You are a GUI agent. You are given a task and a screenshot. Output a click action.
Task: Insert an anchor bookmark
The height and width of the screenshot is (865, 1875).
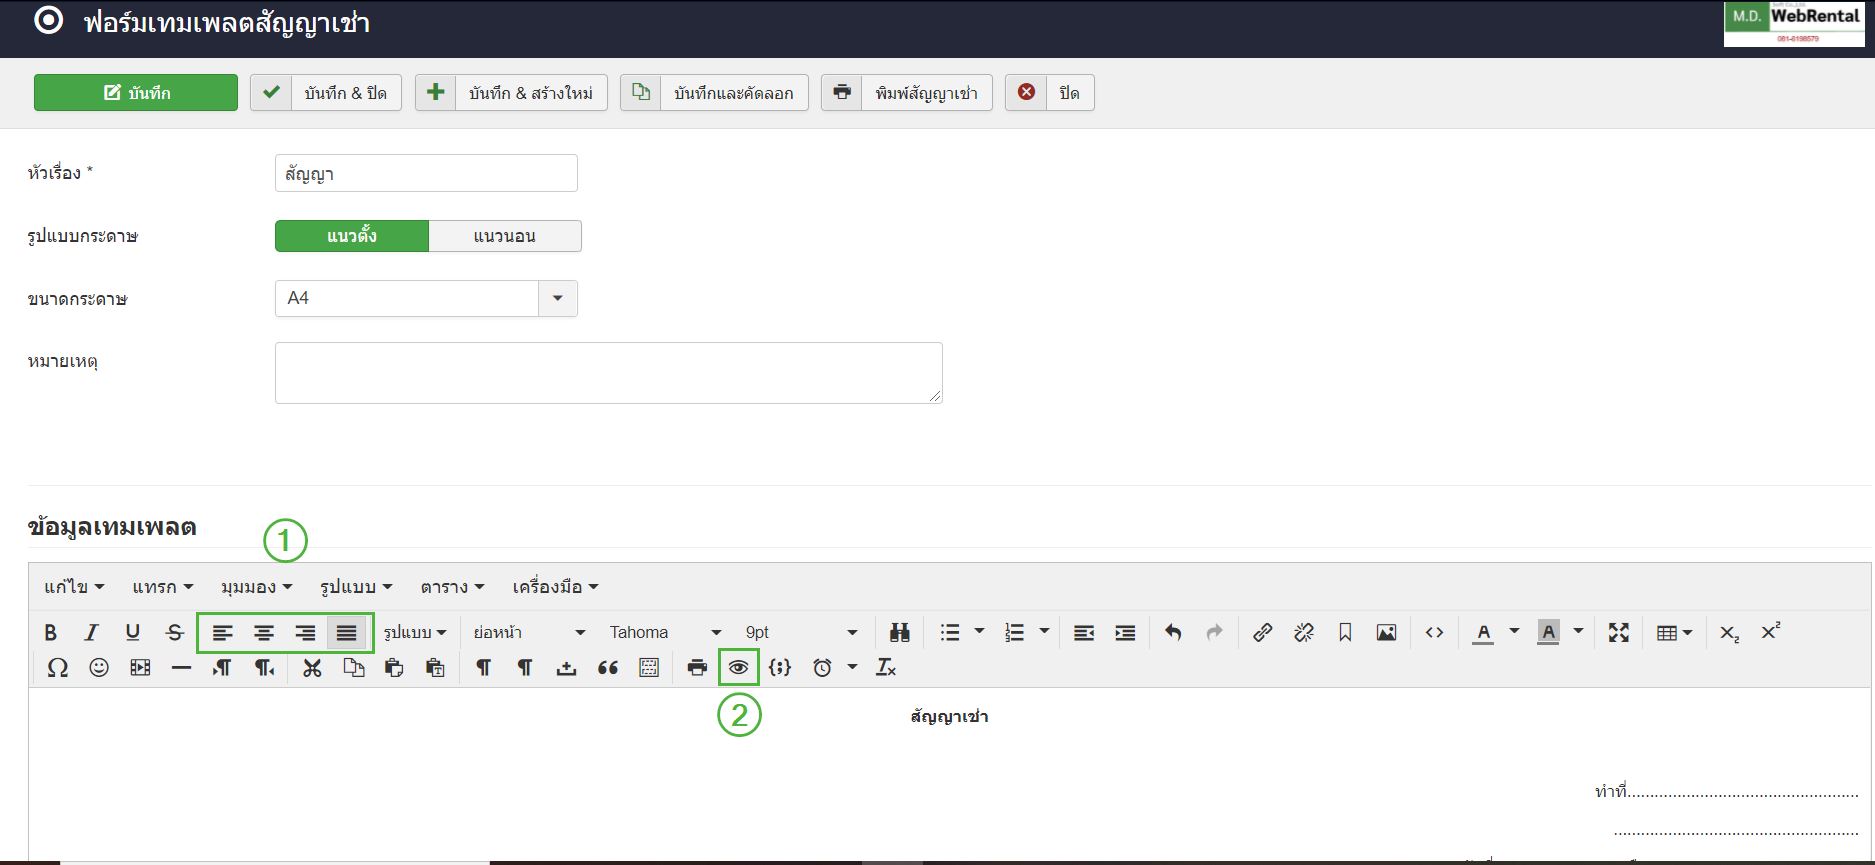[1345, 632]
